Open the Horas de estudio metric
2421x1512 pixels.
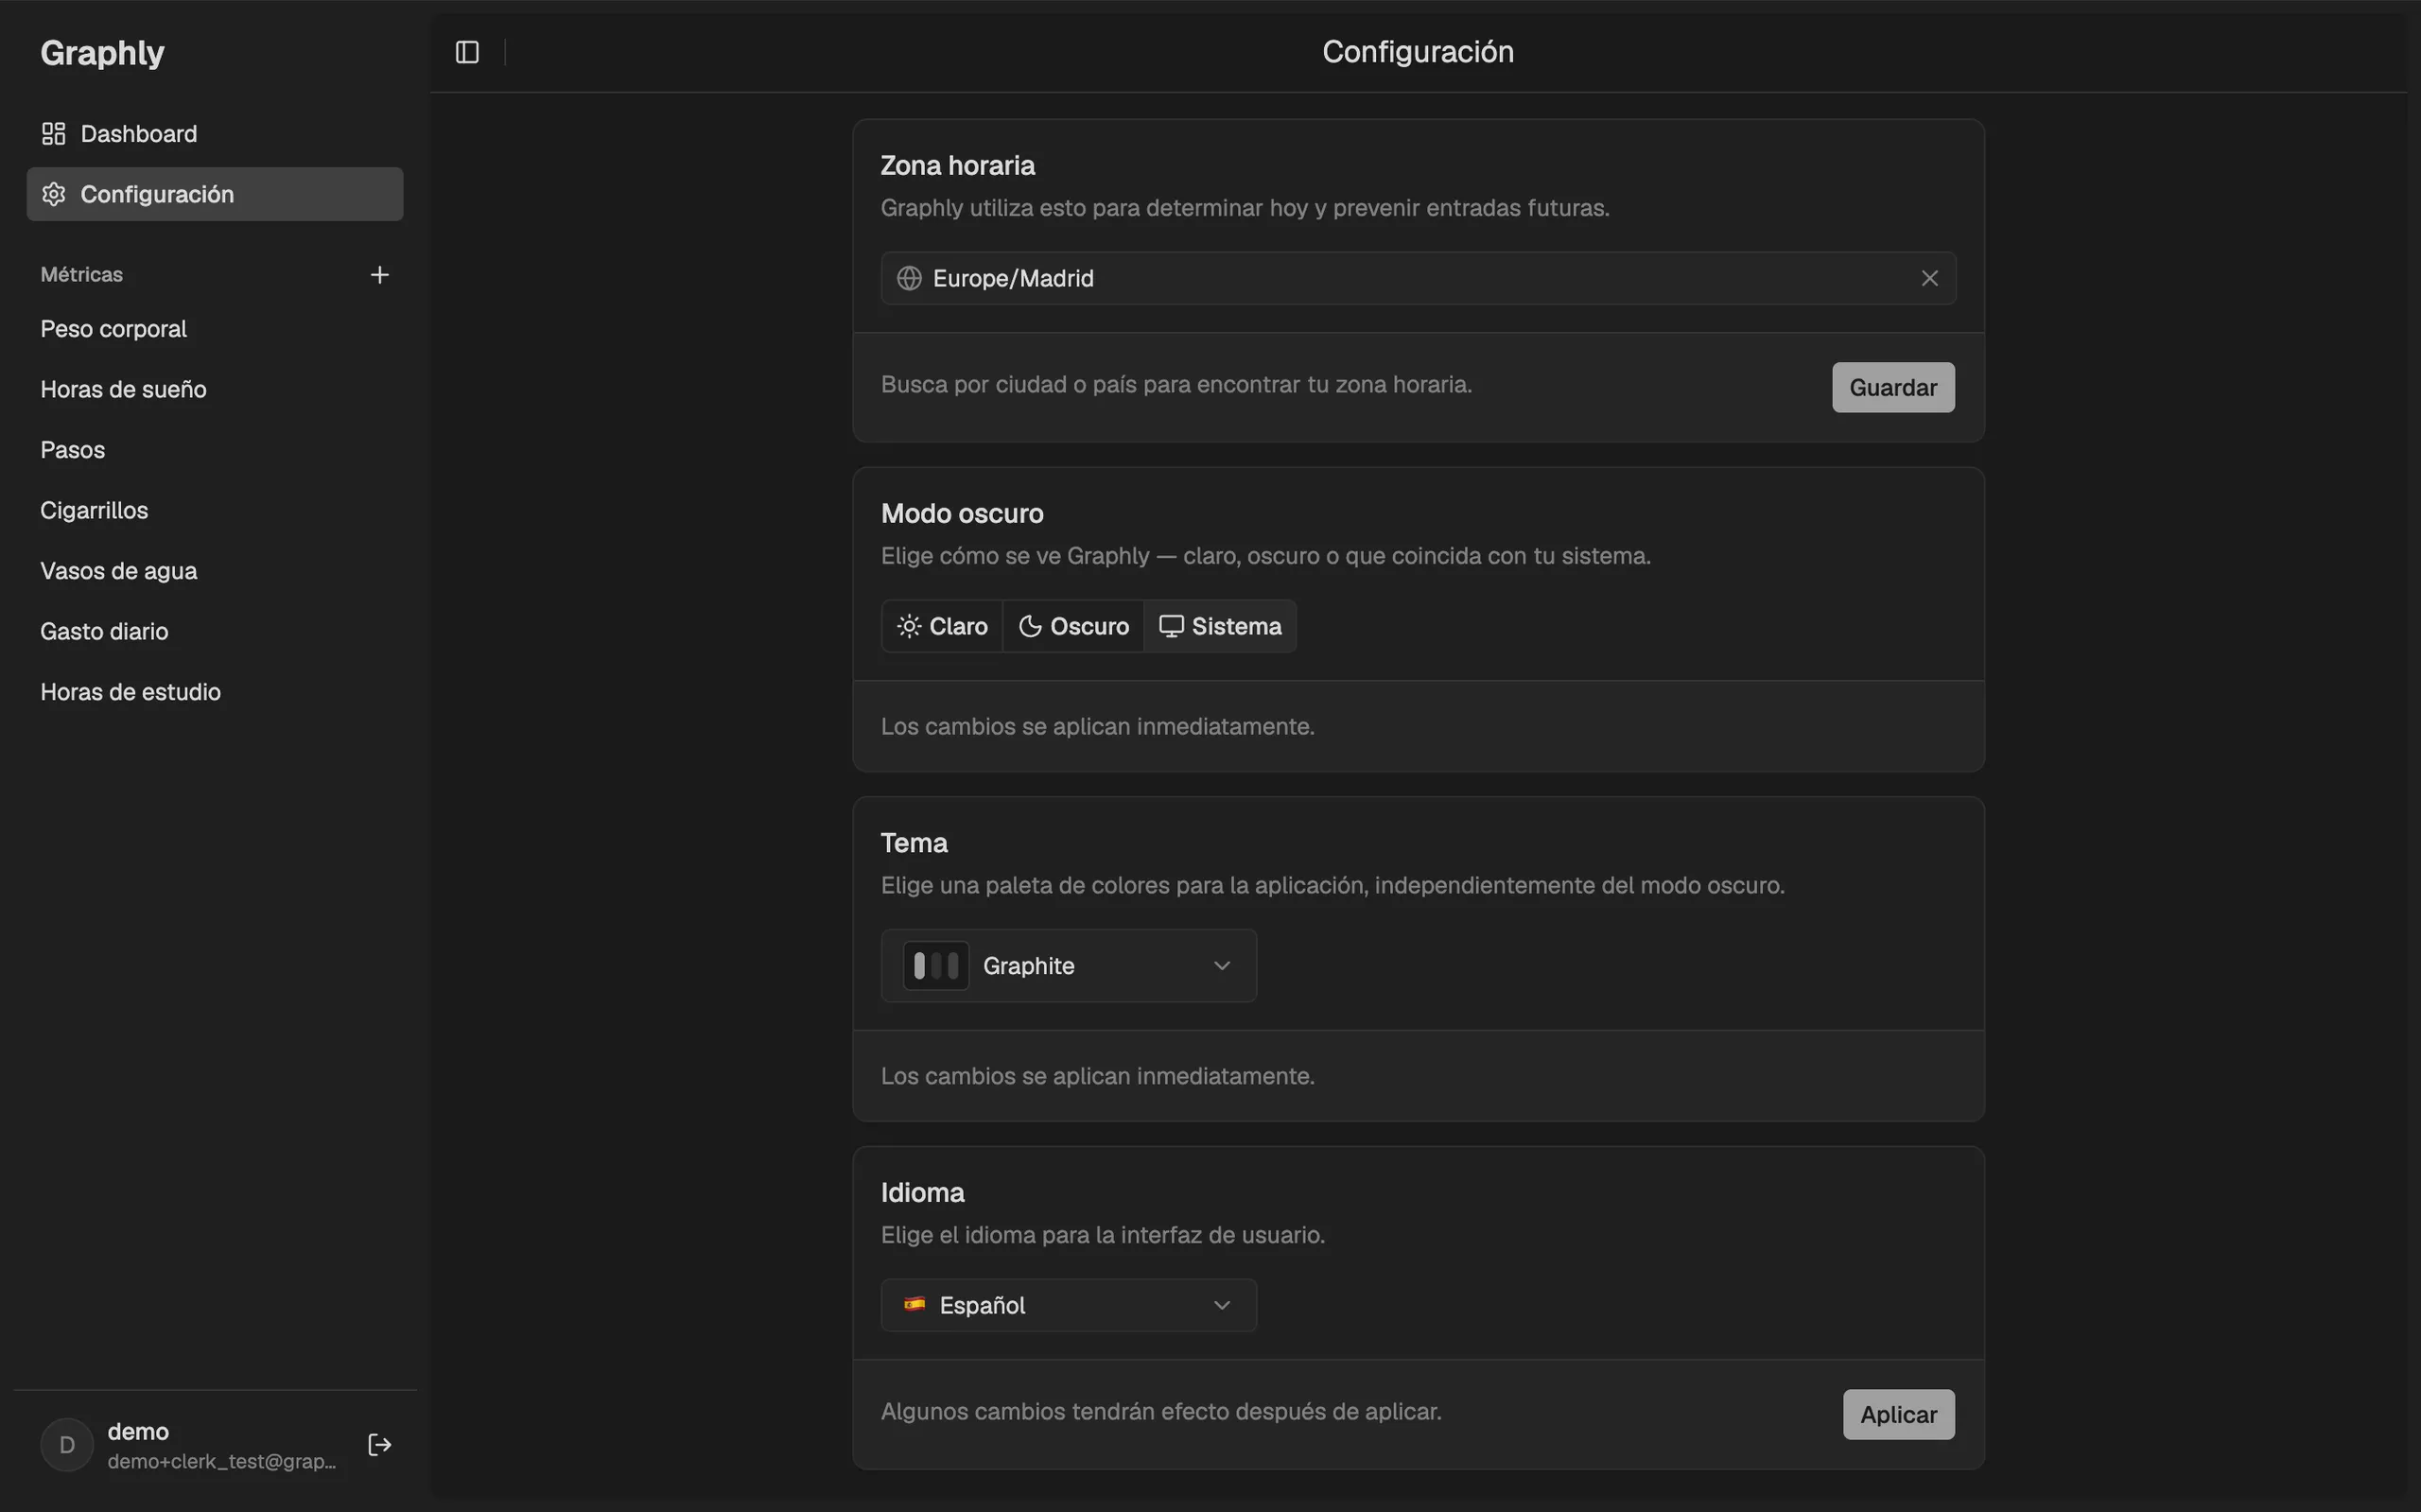pyautogui.click(x=215, y=692)
